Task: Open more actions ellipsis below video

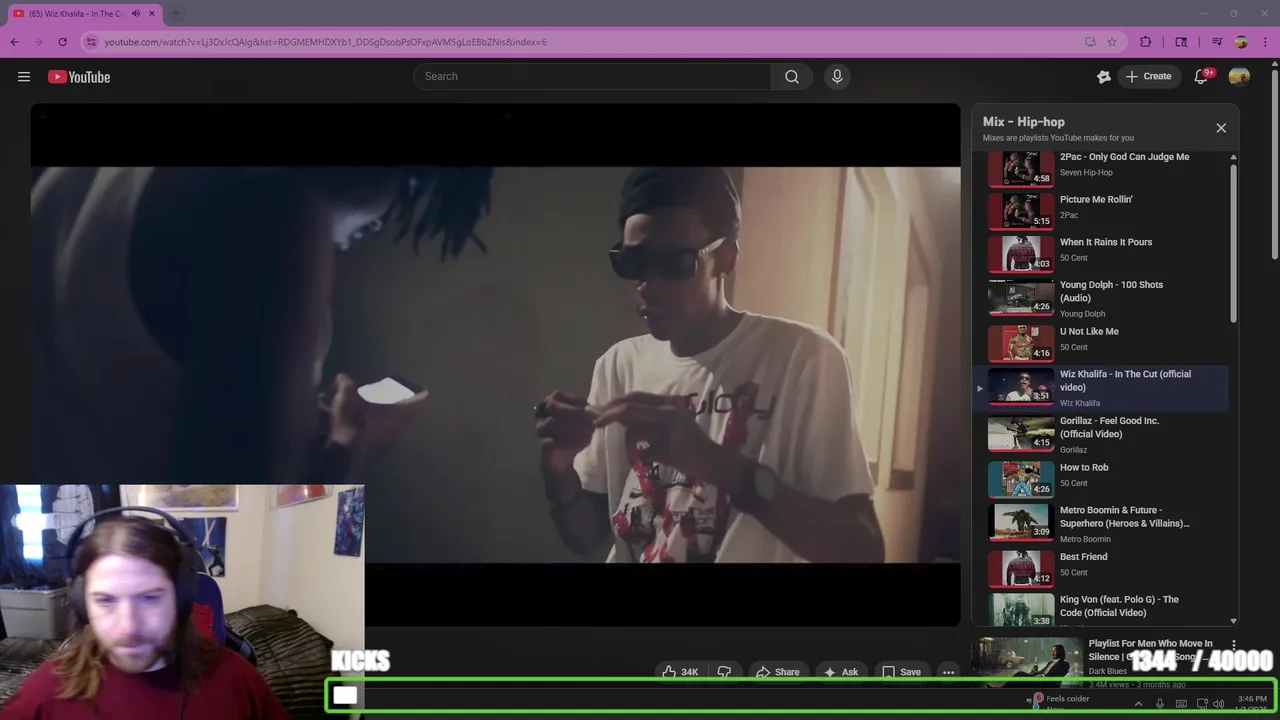Action: point(948,672)
